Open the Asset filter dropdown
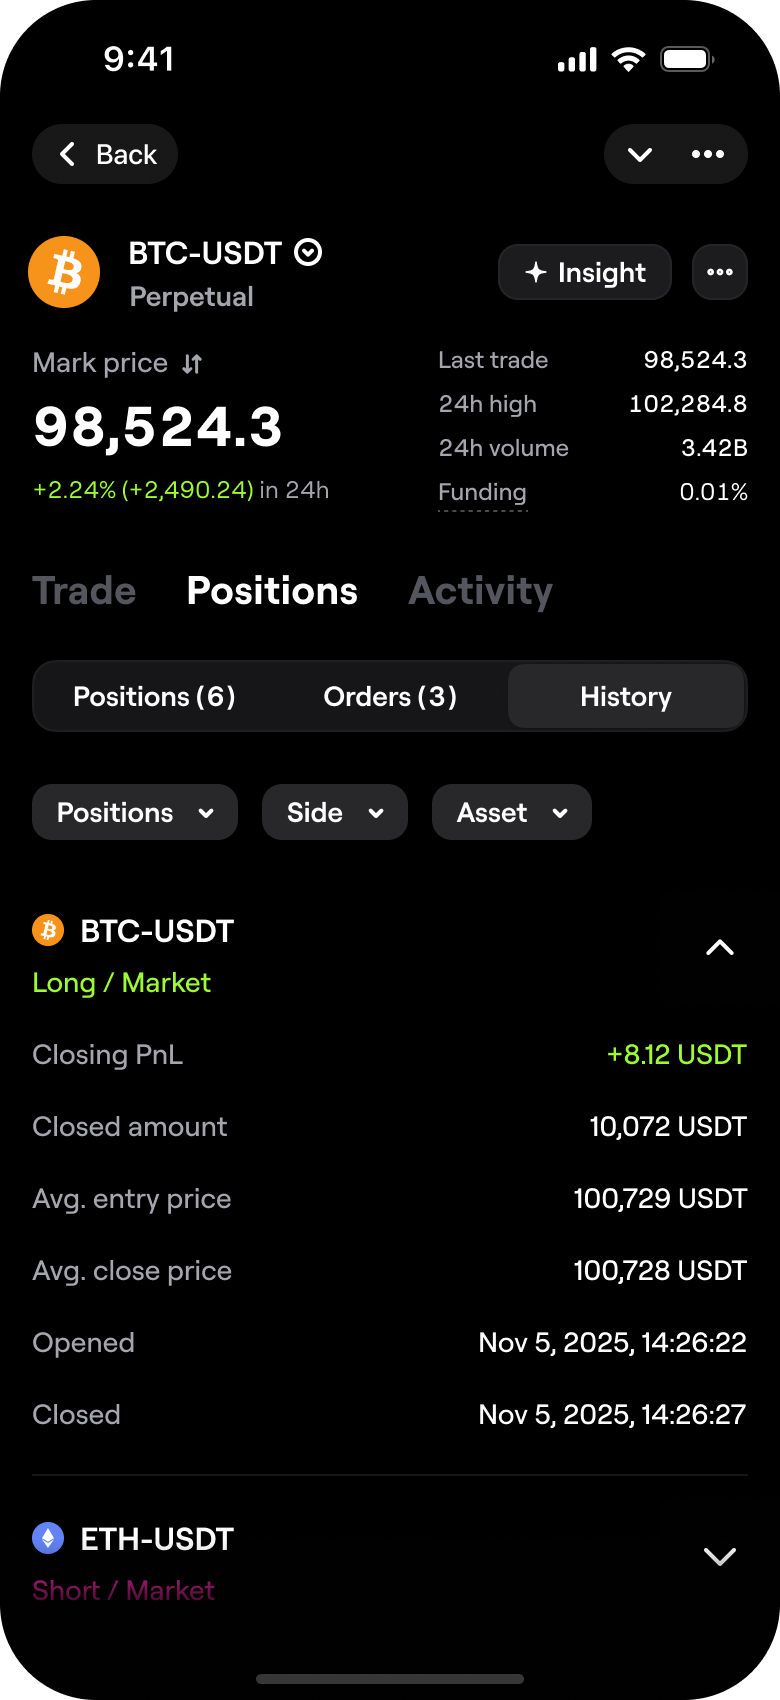The width and height of the screenshot is (780, 1700). [512, 812]
